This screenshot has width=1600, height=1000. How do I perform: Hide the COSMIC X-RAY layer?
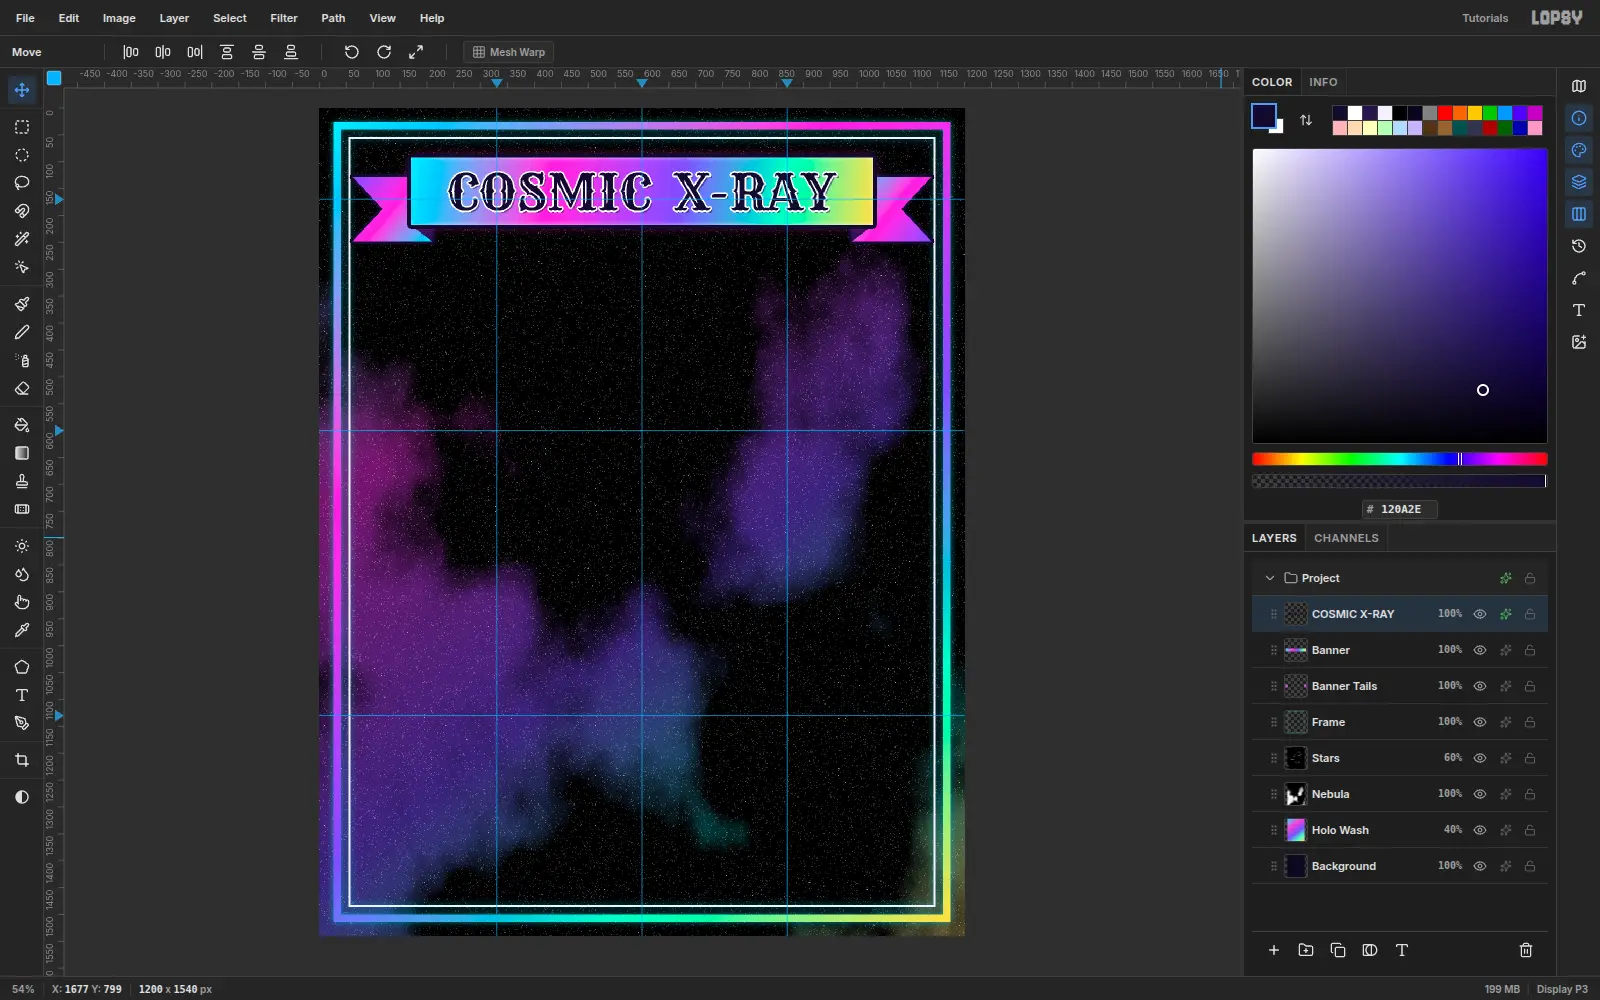pos(1480,614)
